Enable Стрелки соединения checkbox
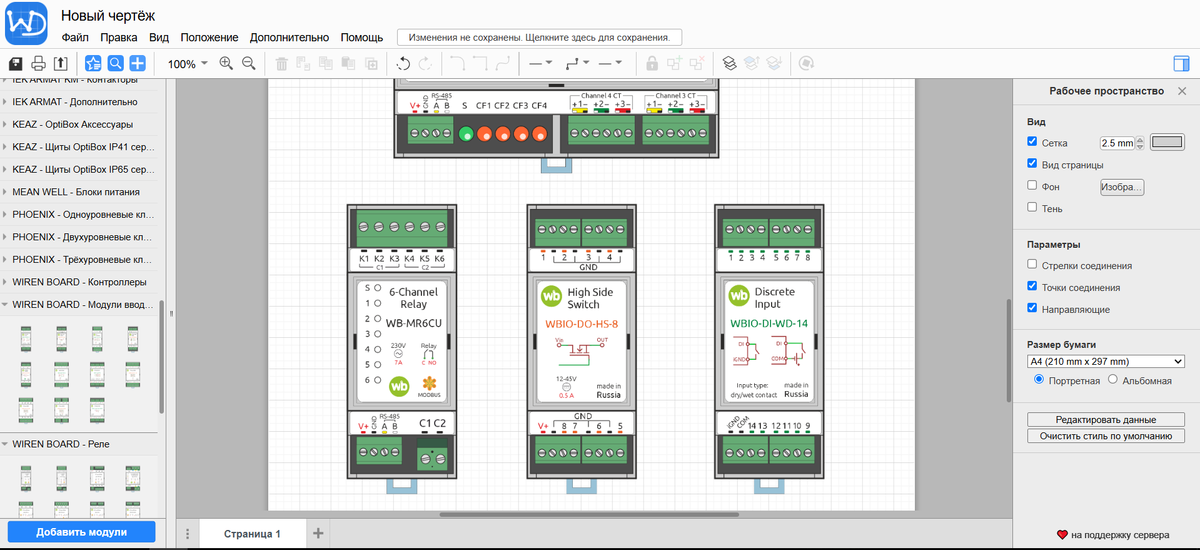 [1033, 265]
